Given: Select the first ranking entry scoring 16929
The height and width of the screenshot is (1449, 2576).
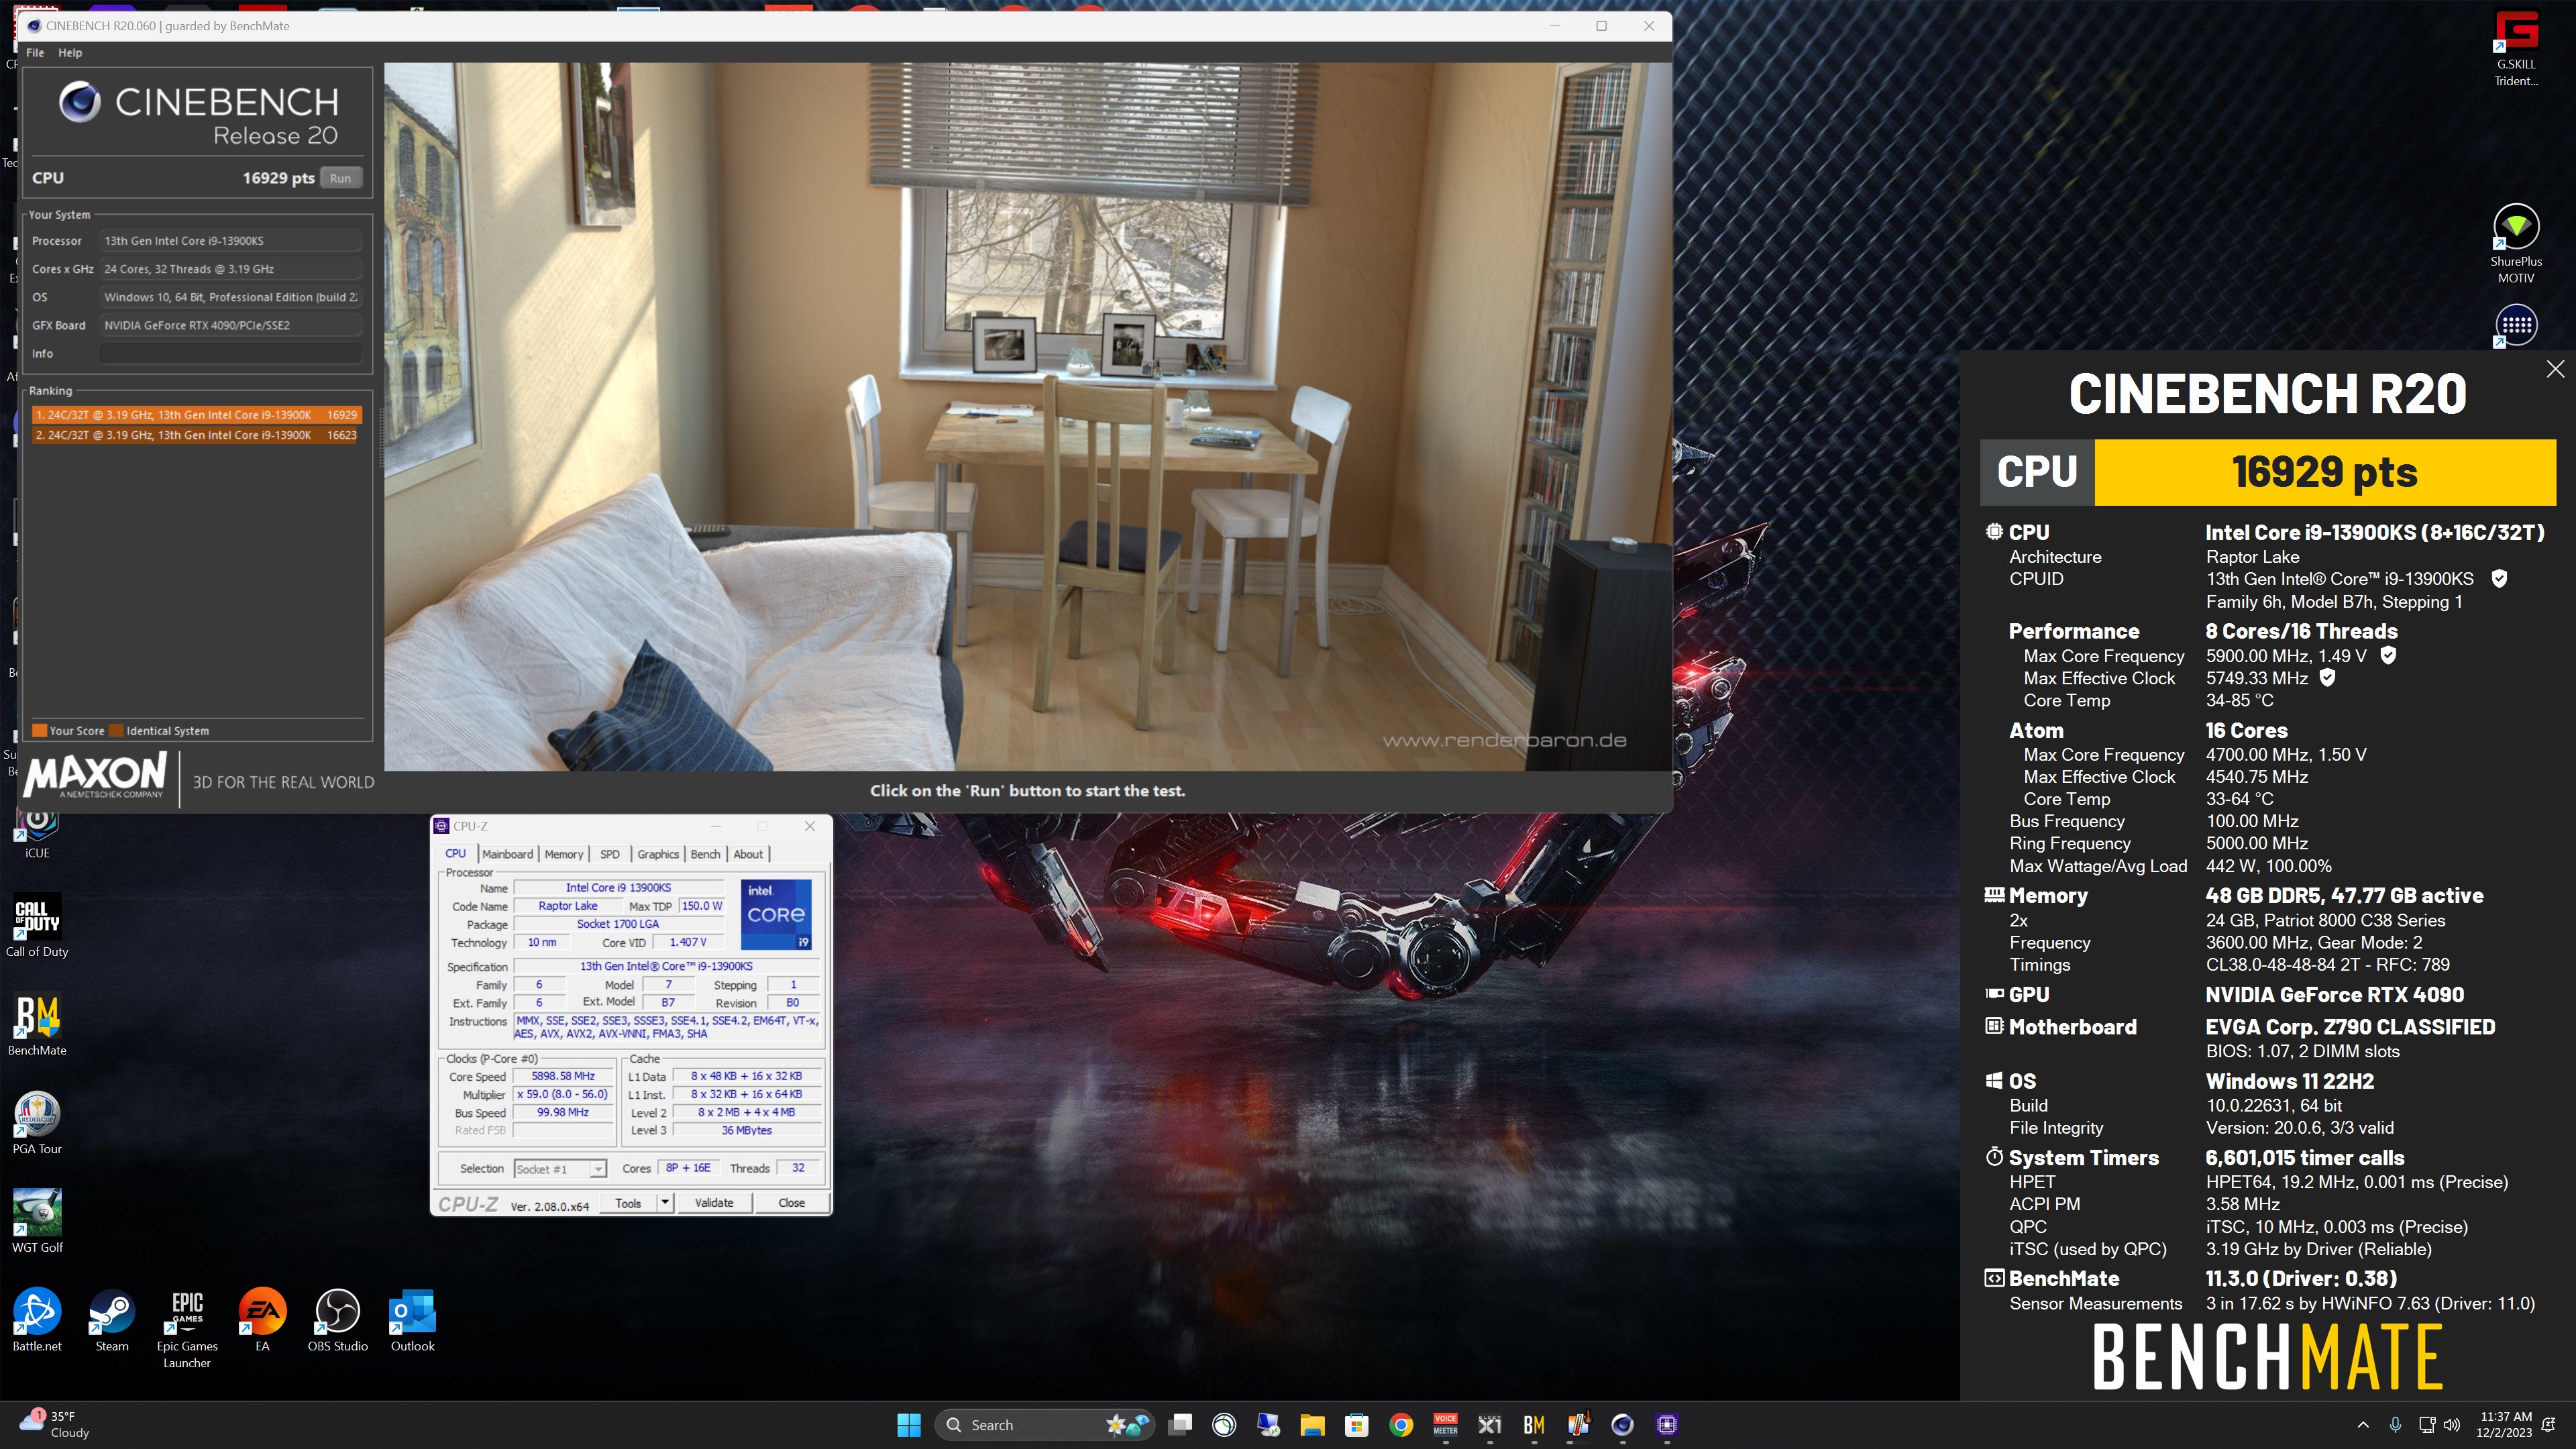Looking at the screenshot, I should 196,414.
